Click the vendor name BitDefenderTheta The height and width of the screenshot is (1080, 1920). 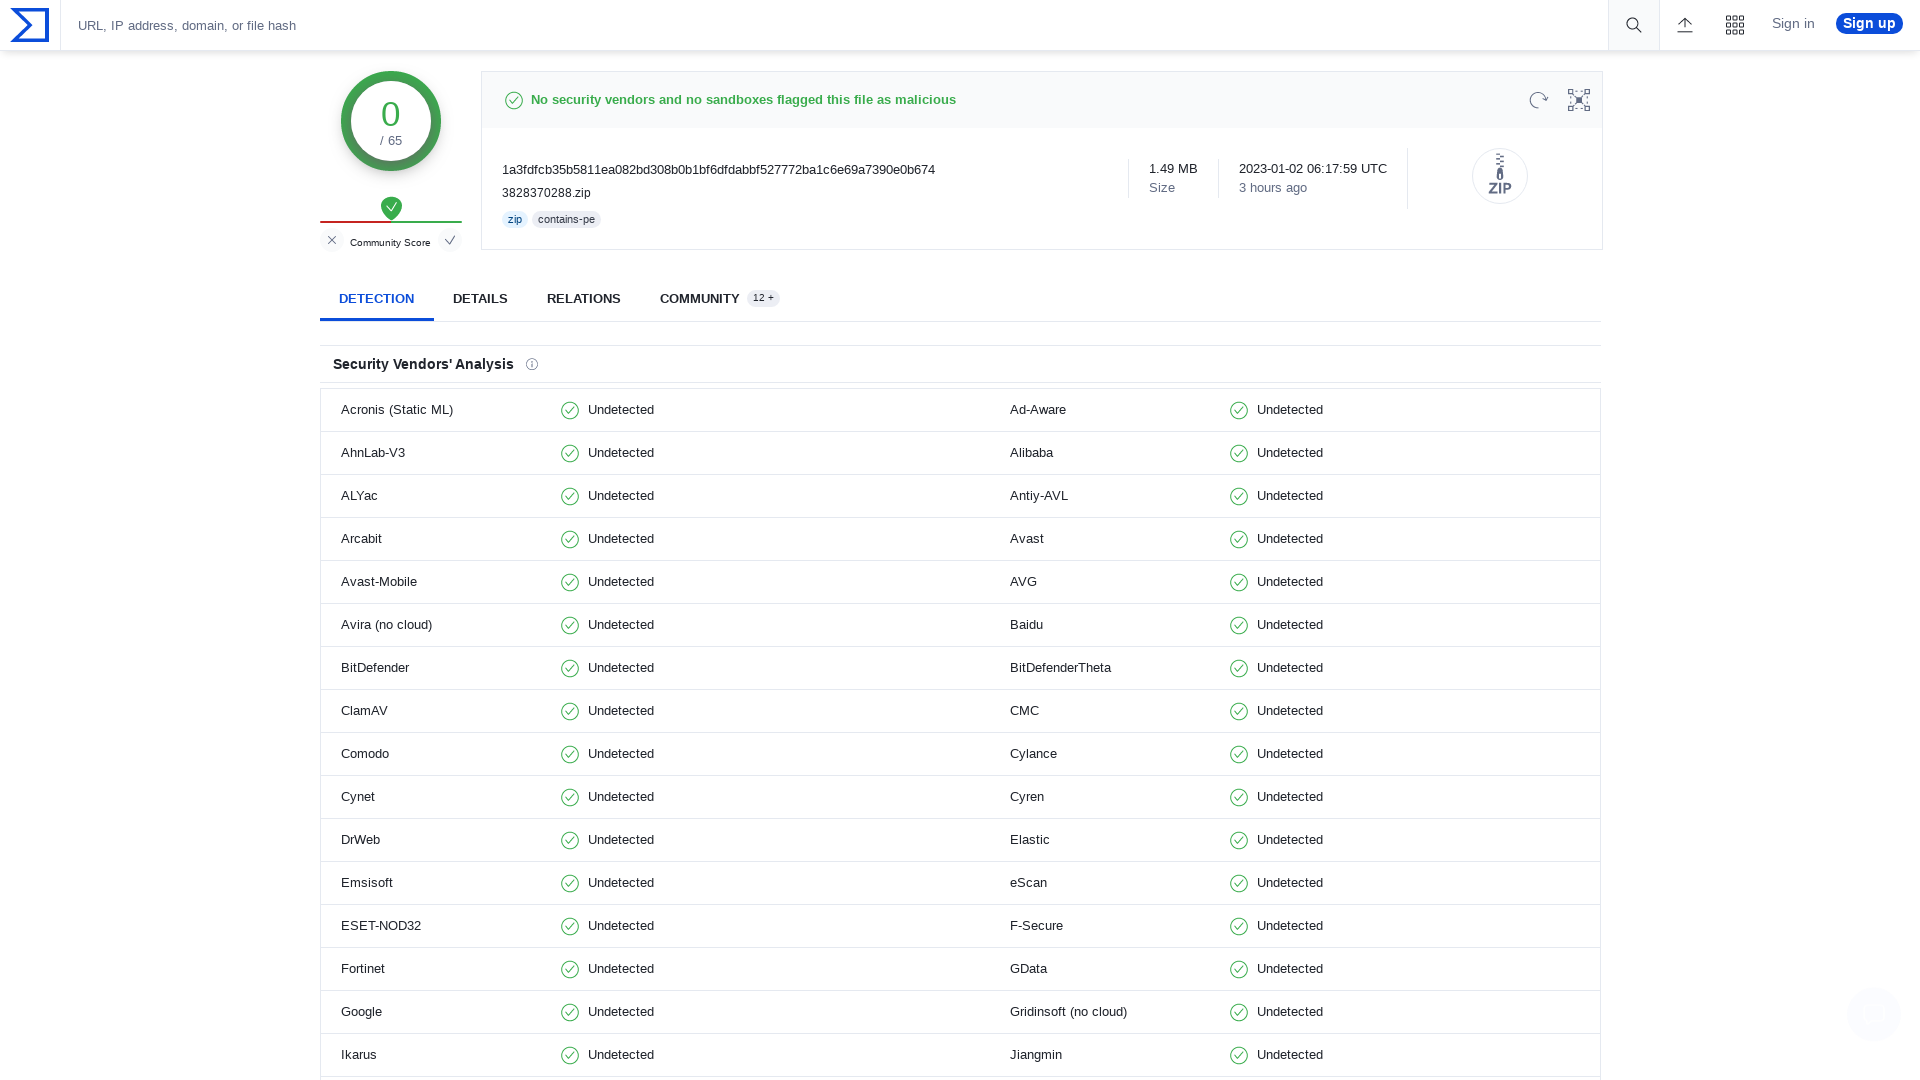(1060, 668)
